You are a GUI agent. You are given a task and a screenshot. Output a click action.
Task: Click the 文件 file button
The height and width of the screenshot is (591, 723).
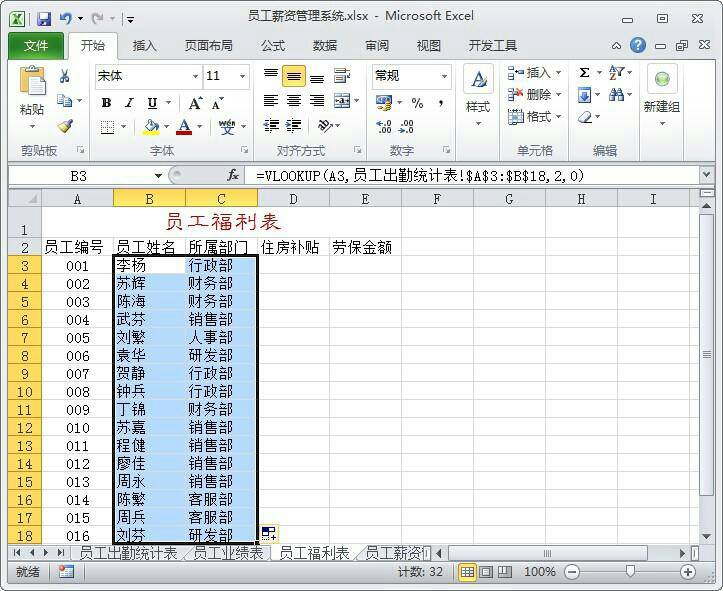click(x=35, y=45)
